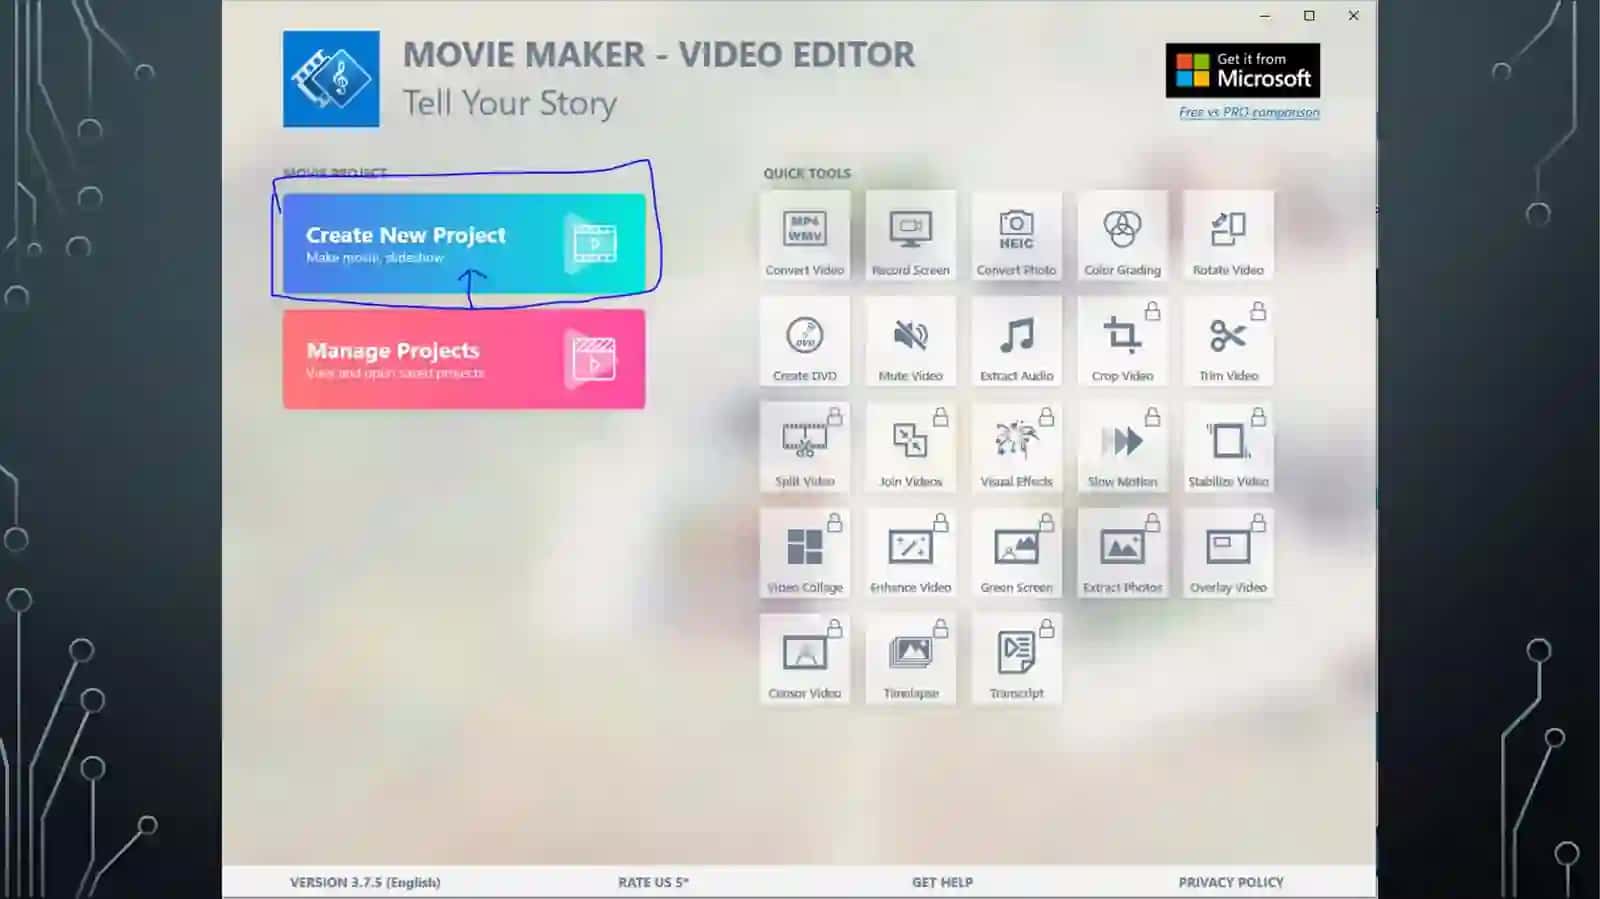Select the Color Grading tool

[1123, 235]
